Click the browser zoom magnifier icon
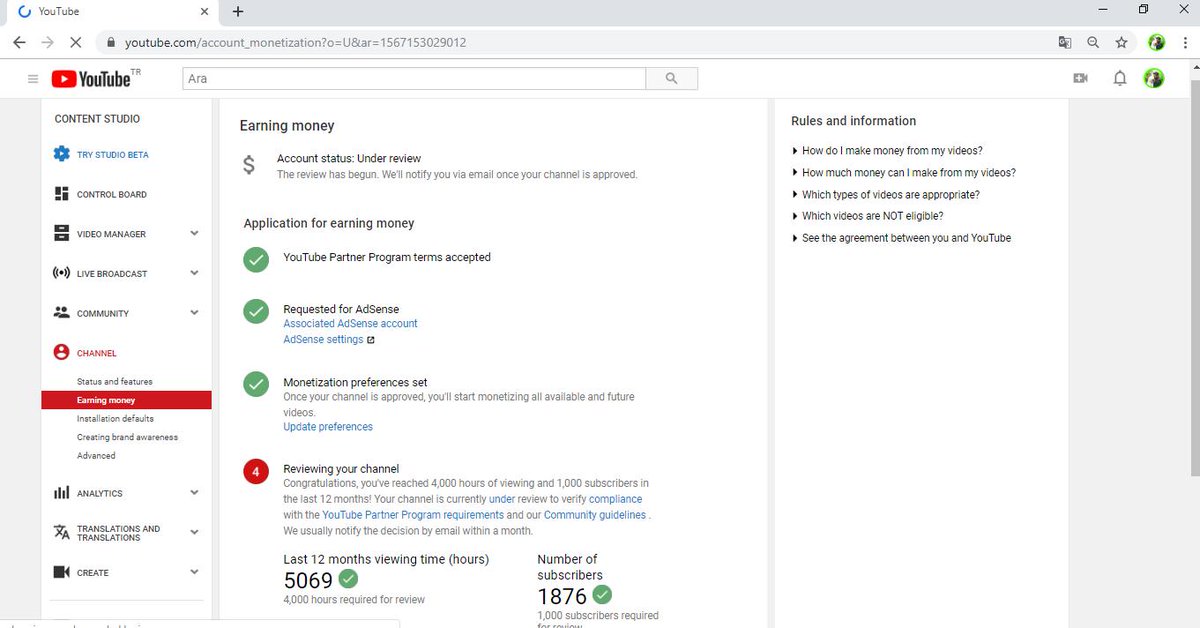 click(1093, 43)
